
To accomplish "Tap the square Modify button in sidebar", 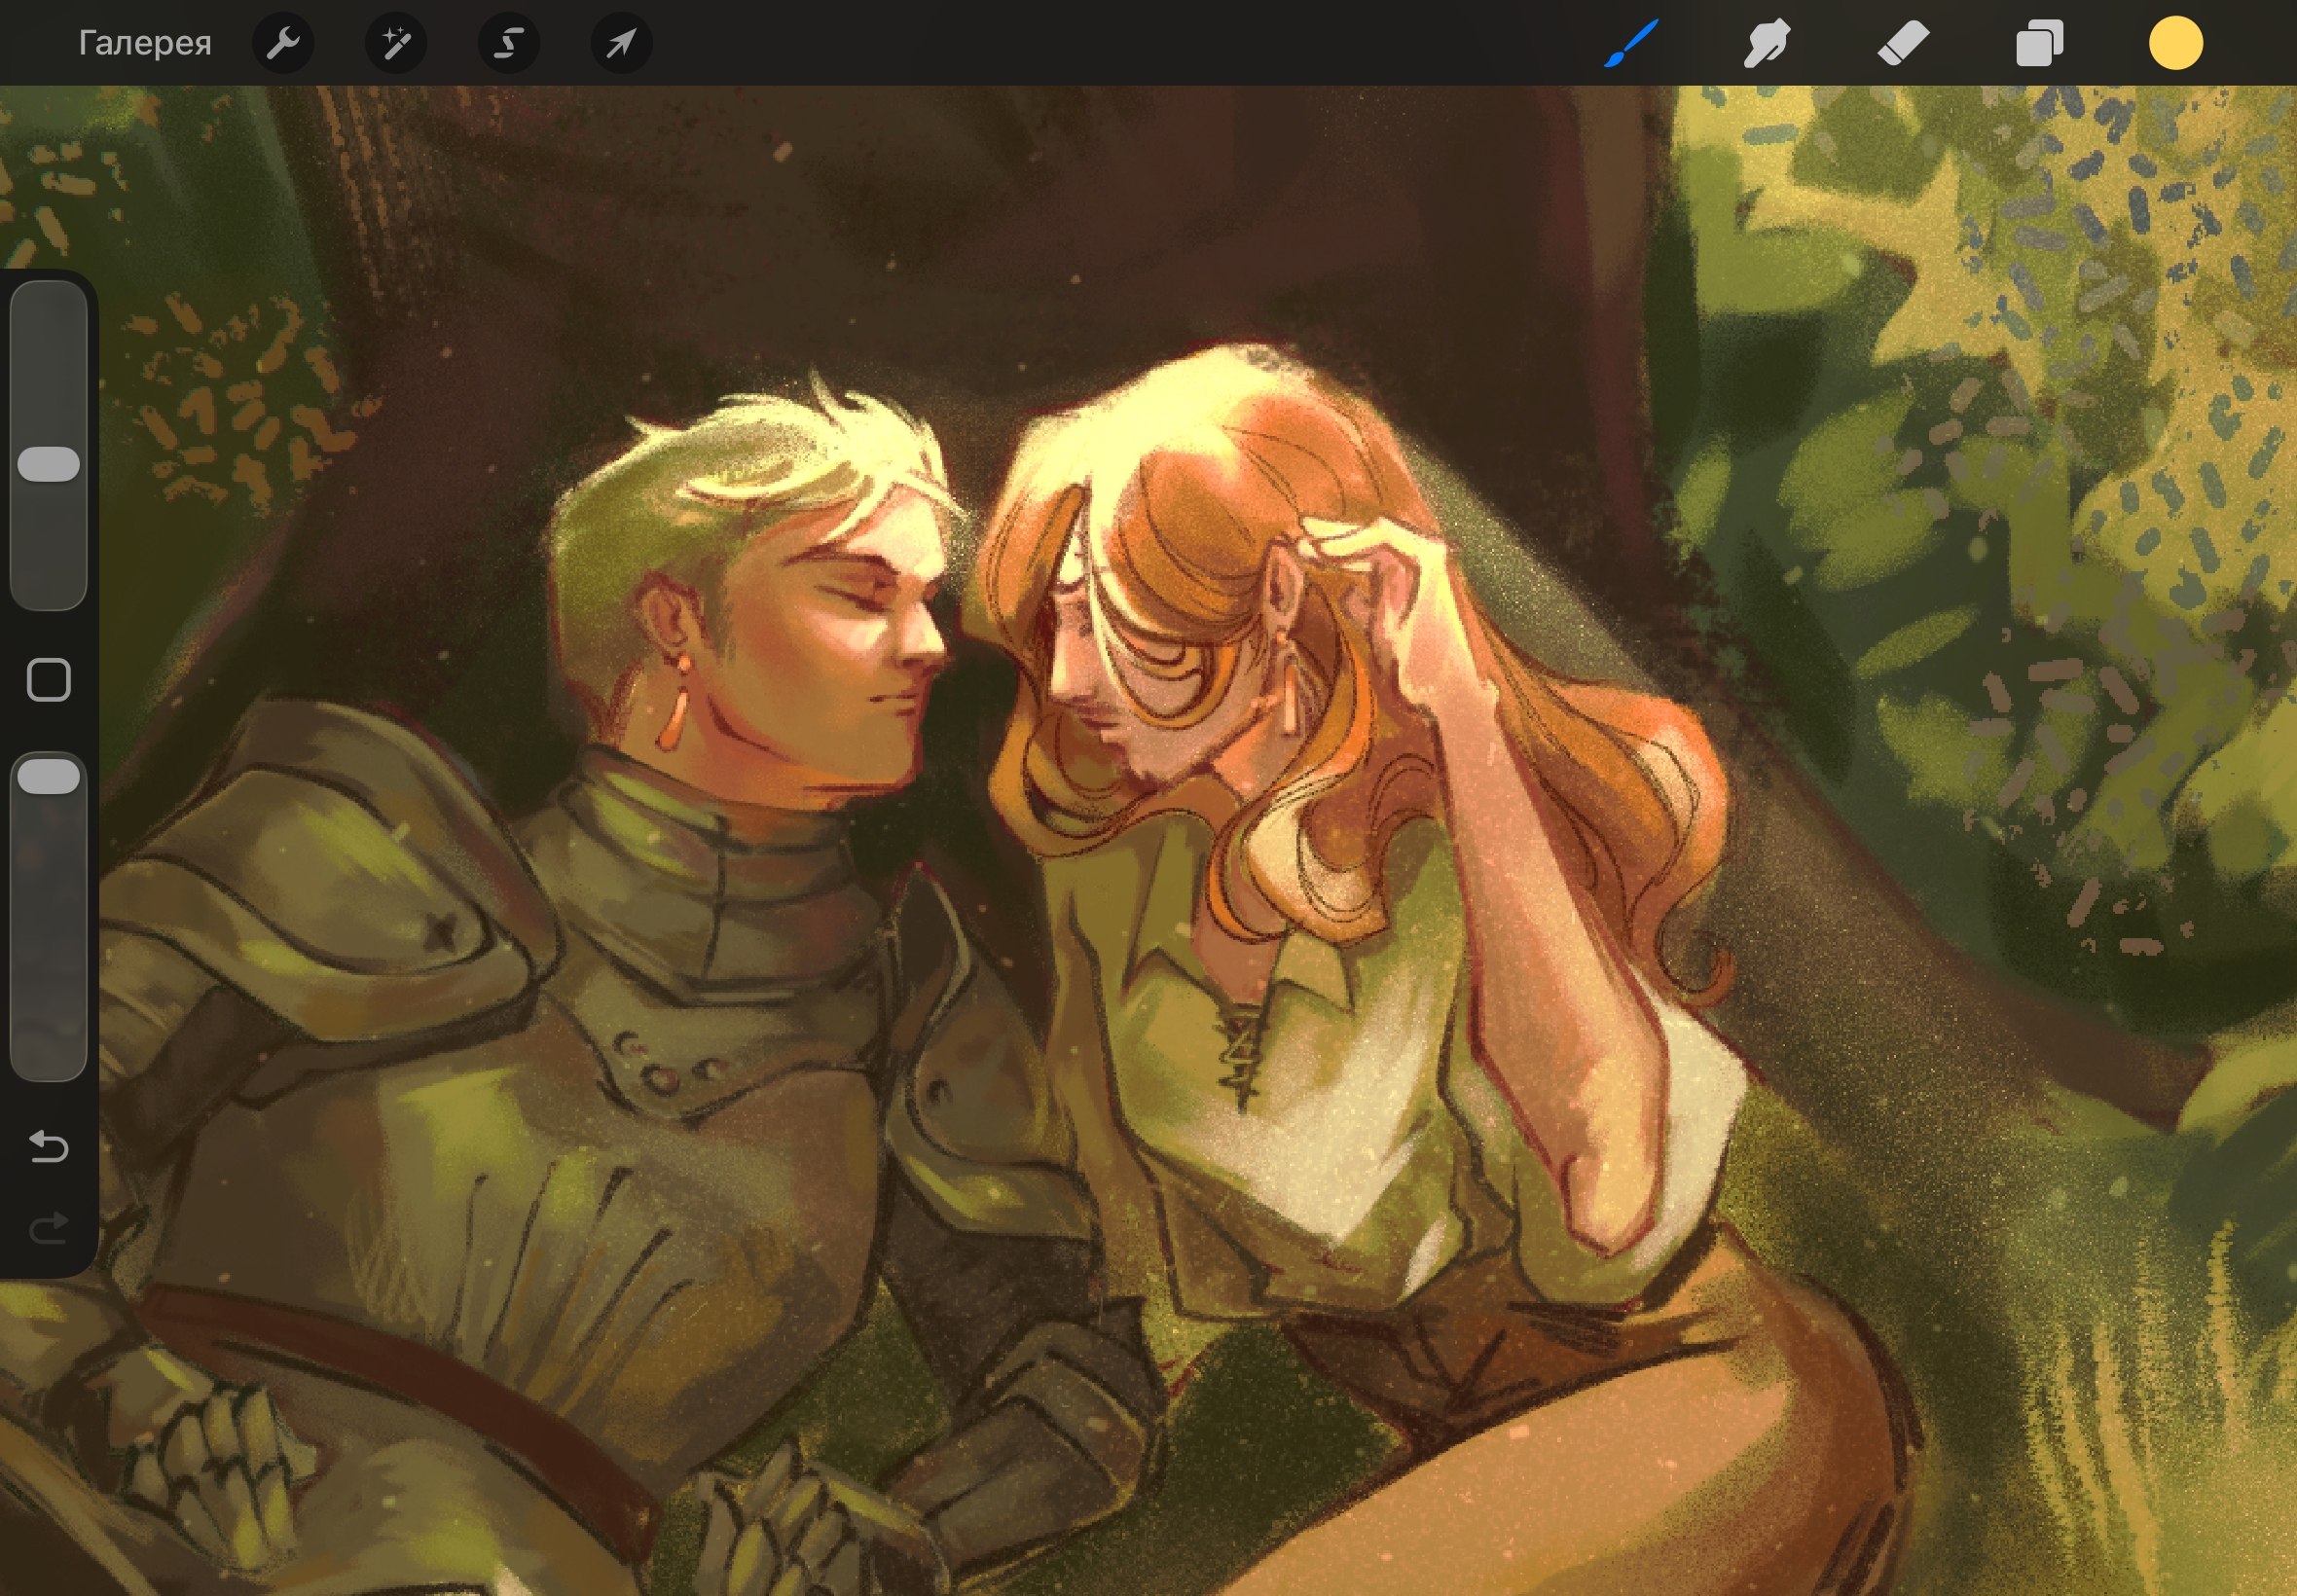I will click(x=49, y=680).
